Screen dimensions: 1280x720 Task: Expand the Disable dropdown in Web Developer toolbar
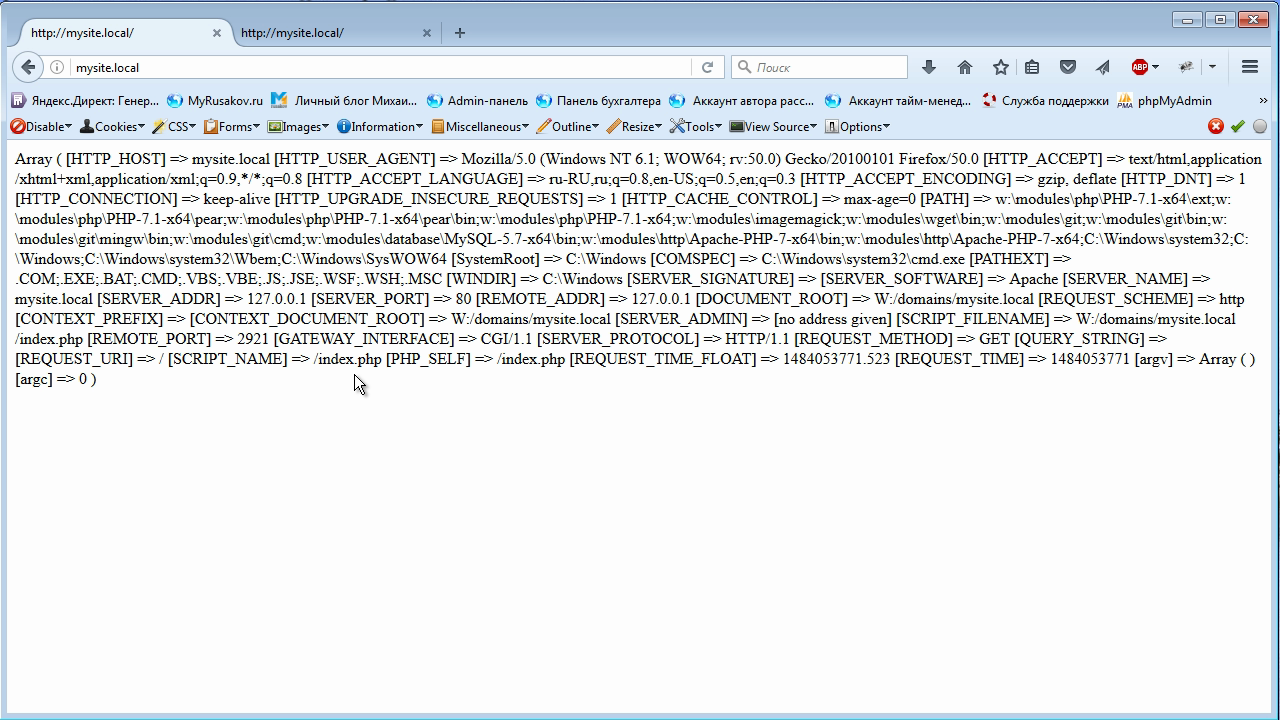click(41, 126)
